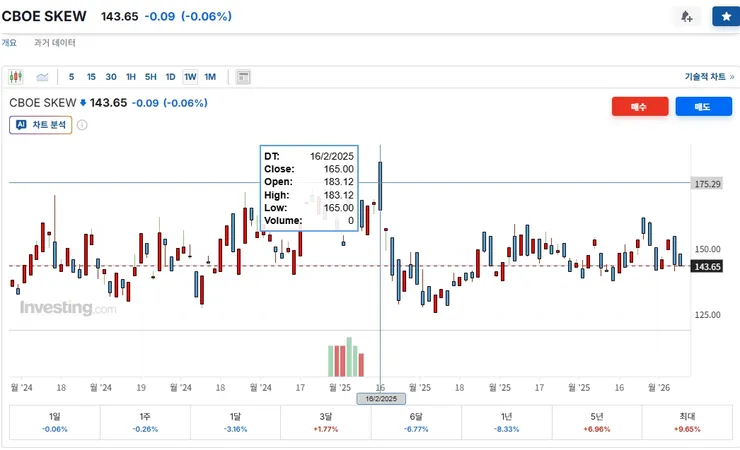Set chart interval to 30 minutes

click(x=111, y=77)
